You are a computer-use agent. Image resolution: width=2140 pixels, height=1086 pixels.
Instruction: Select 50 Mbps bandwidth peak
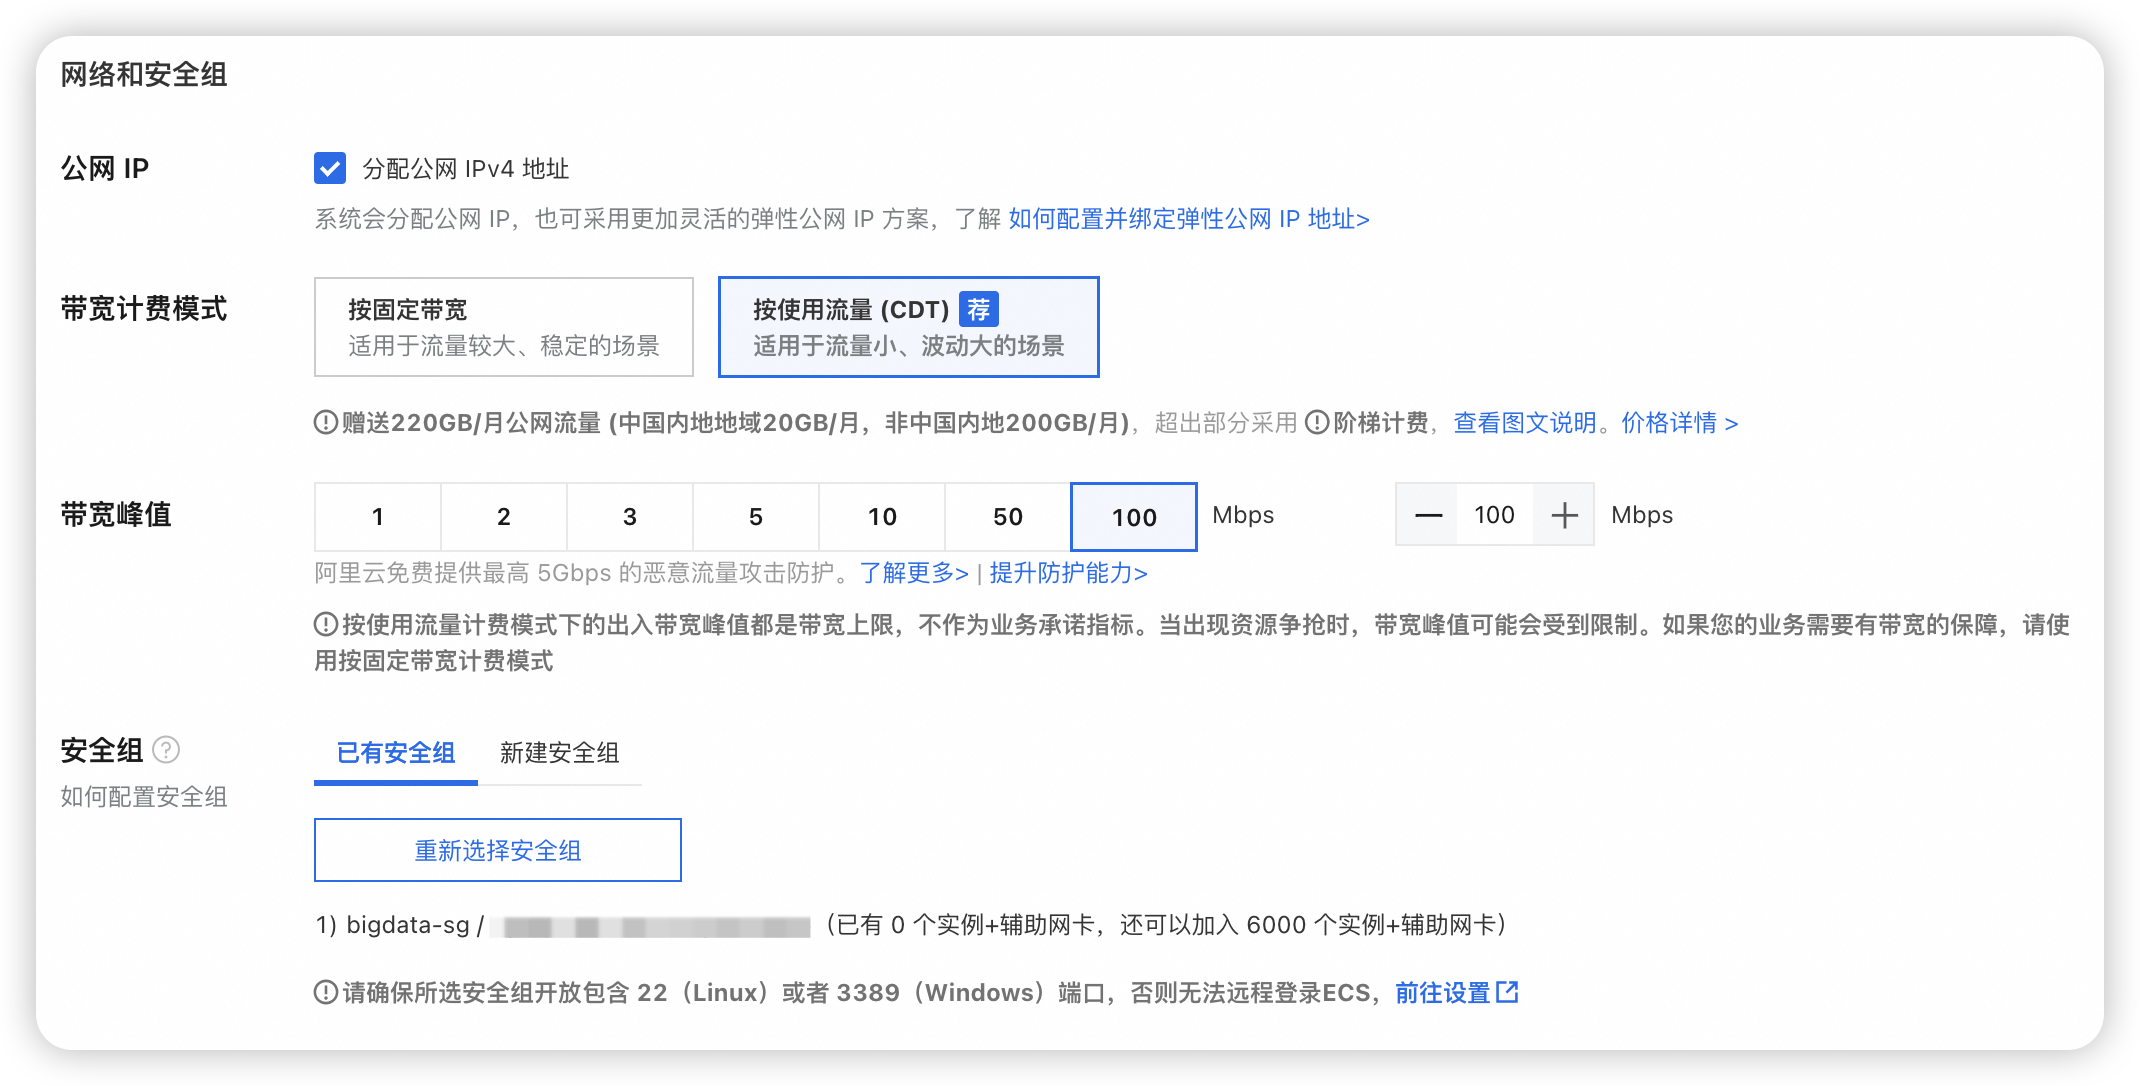(1007, 517)
